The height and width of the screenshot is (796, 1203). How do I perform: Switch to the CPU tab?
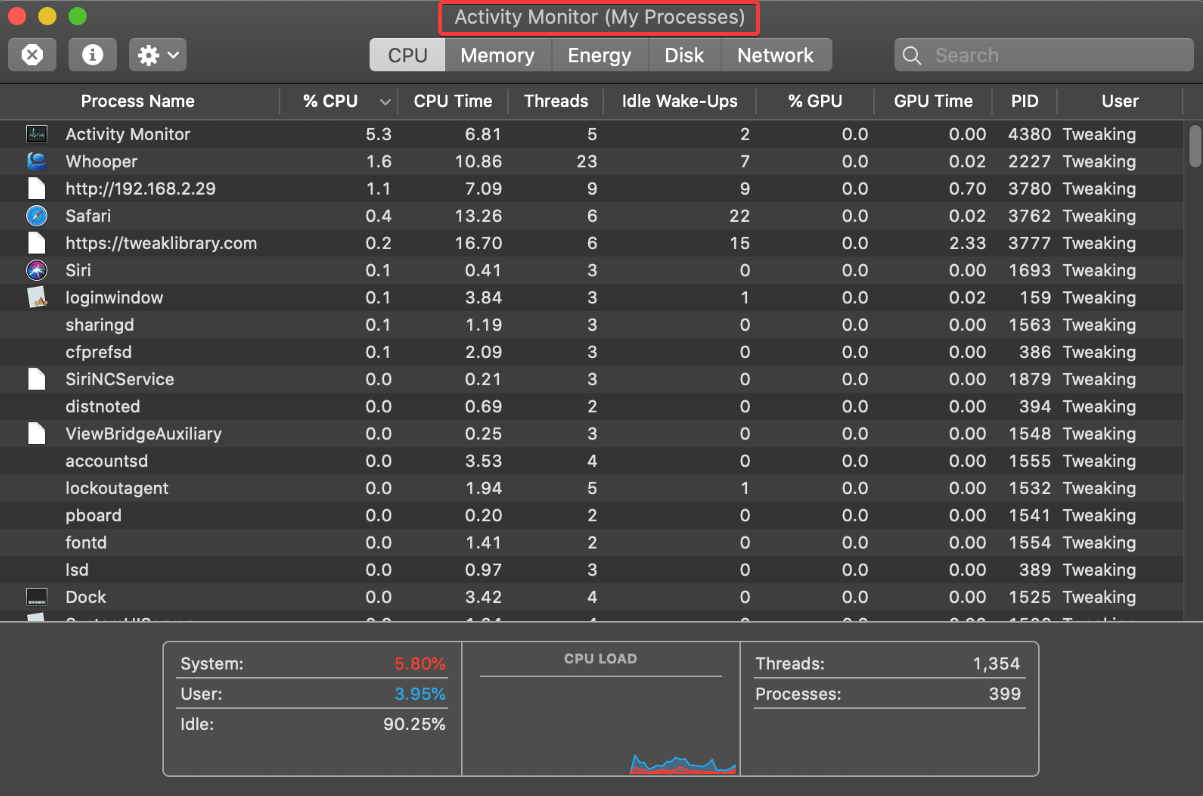click(407, 55)
